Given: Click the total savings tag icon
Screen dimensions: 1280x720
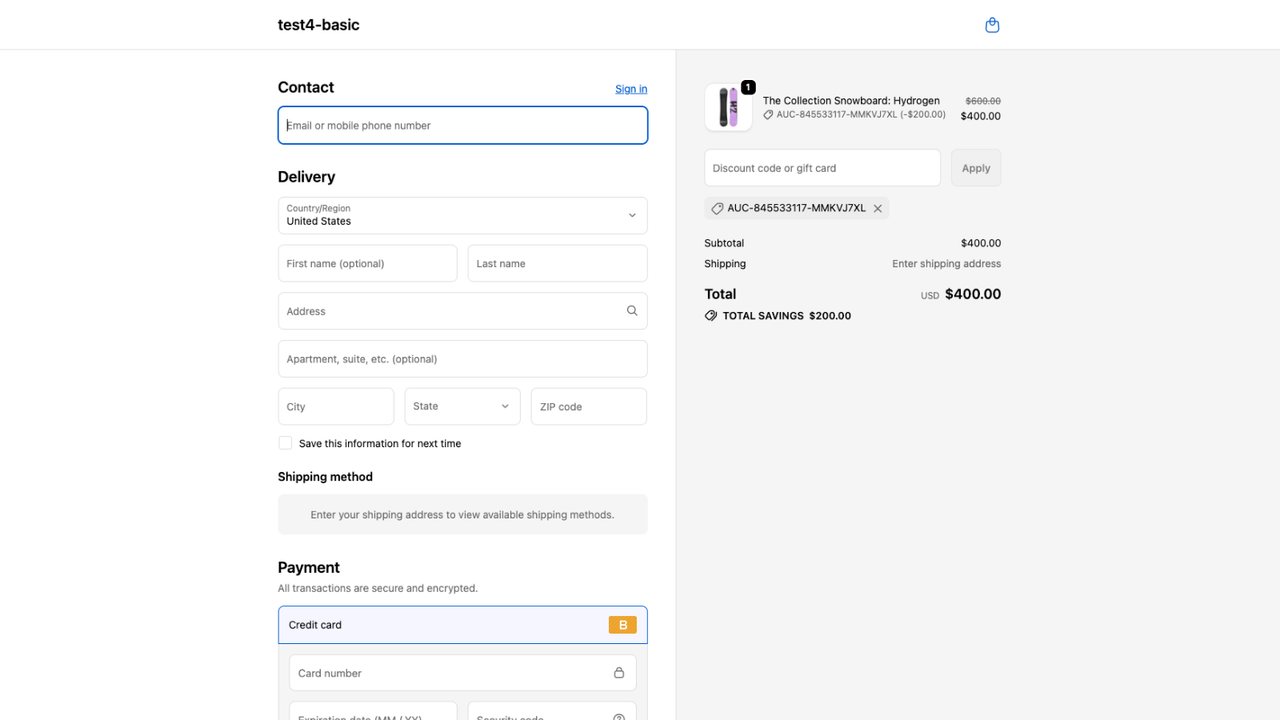Looking at the screenshot, I should pyautogui.click(x=711, y=315).
